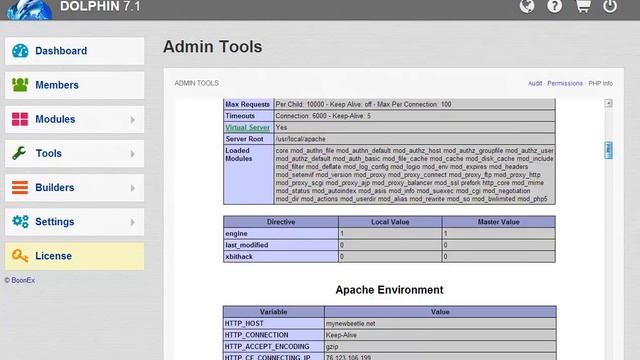This screenshot has width=640, height=360.
Task: Switch to the Audit tab
Action: [535, 83]
